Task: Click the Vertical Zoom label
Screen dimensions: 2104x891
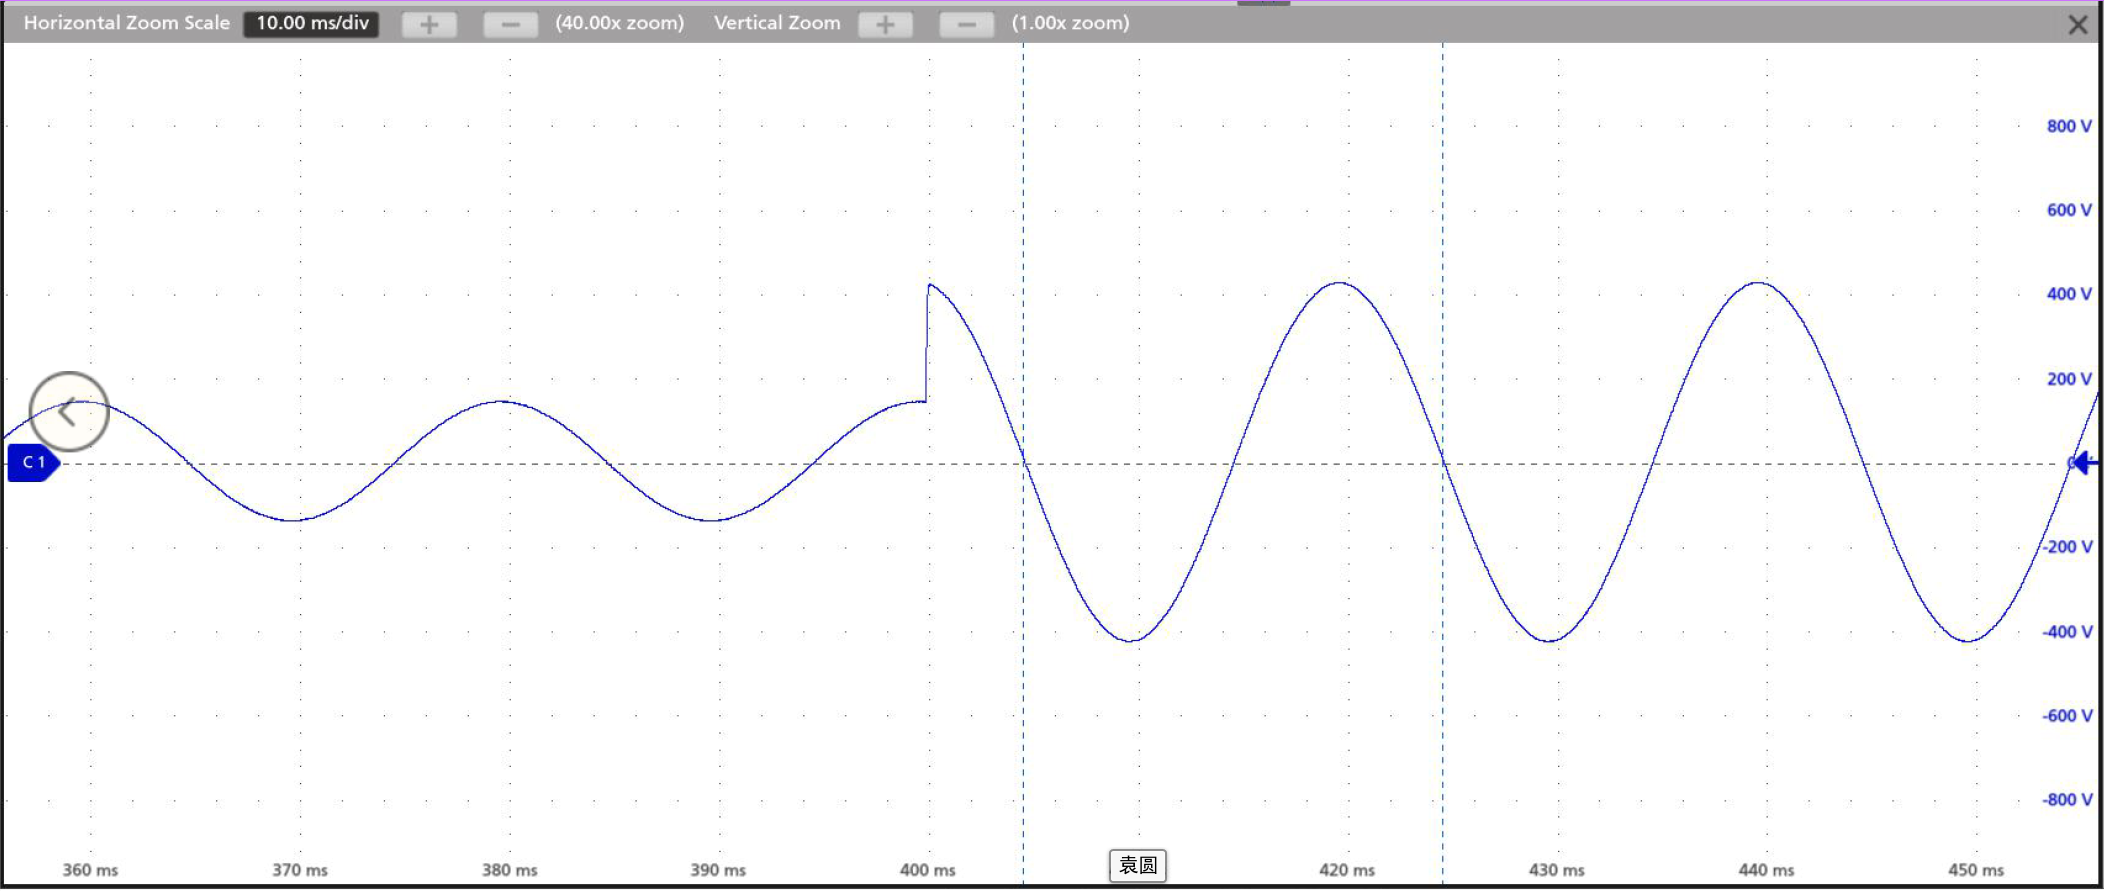Action: click(777, 23)
